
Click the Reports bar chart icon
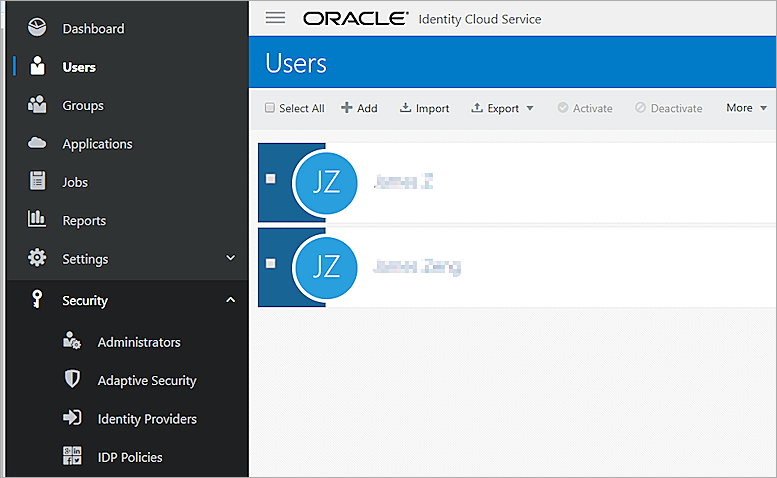point(37,219)
